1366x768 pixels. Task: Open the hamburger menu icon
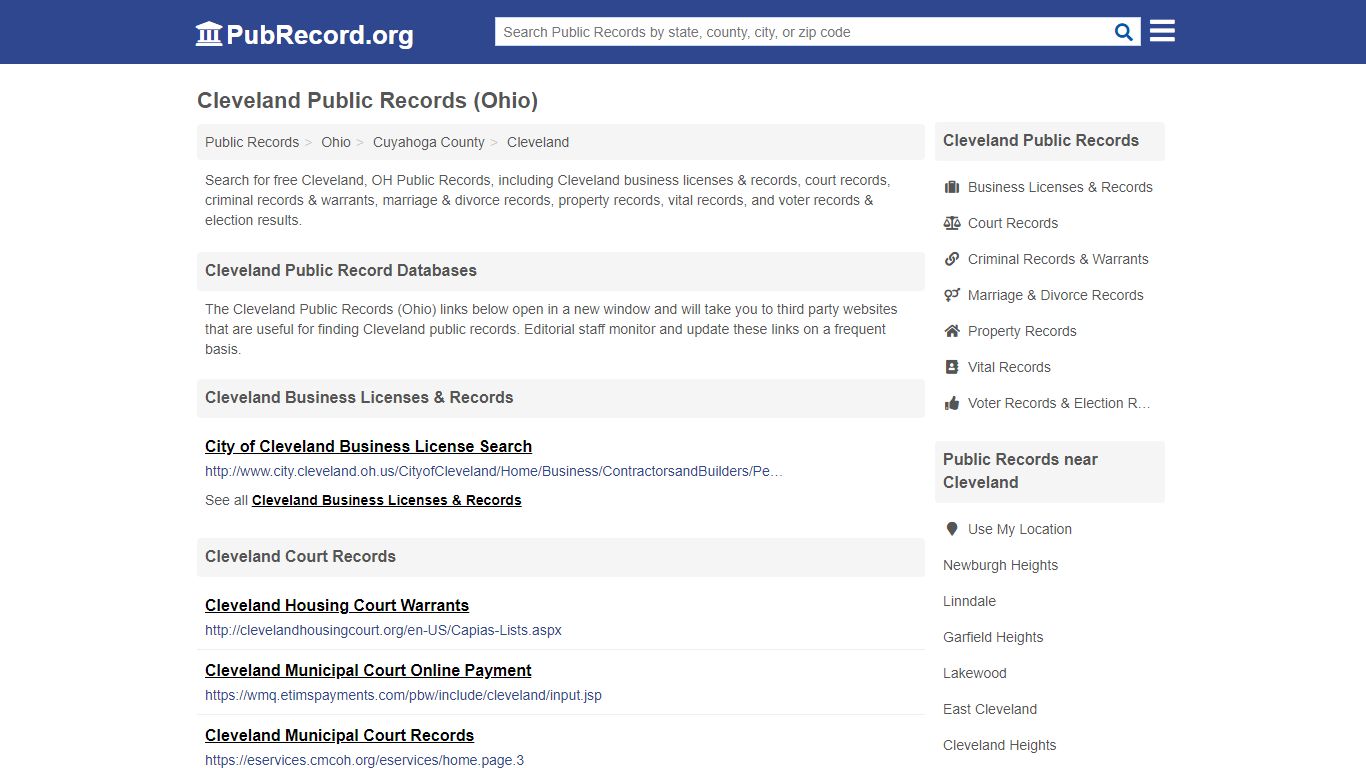pos(1162,31)
